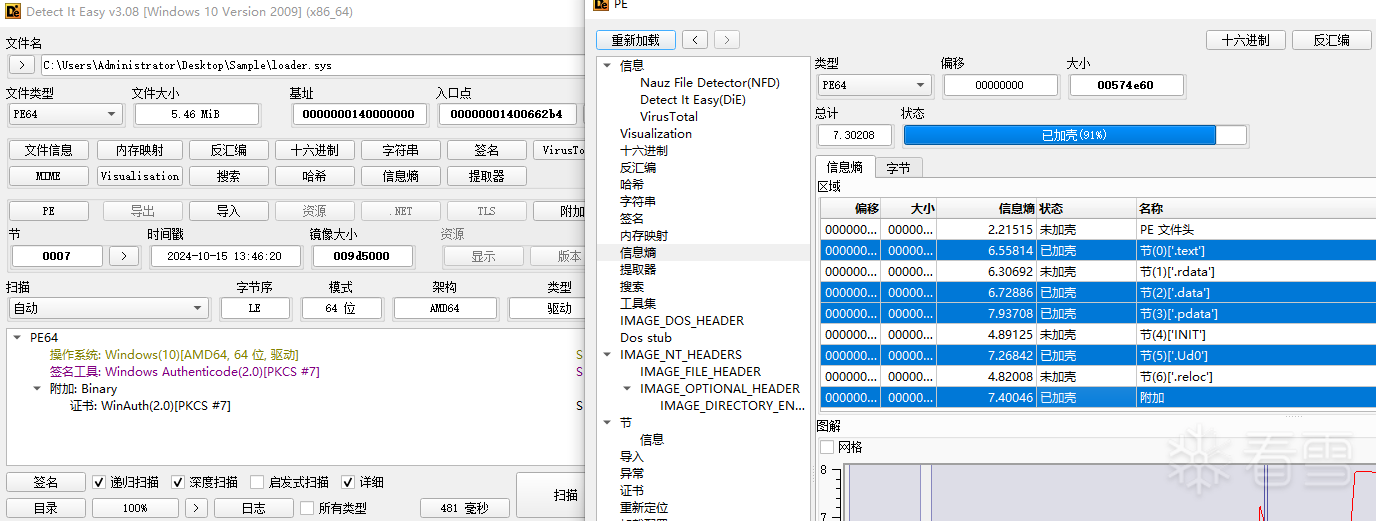Select 信息熵 tab in PE window

[x=845, y=168]
